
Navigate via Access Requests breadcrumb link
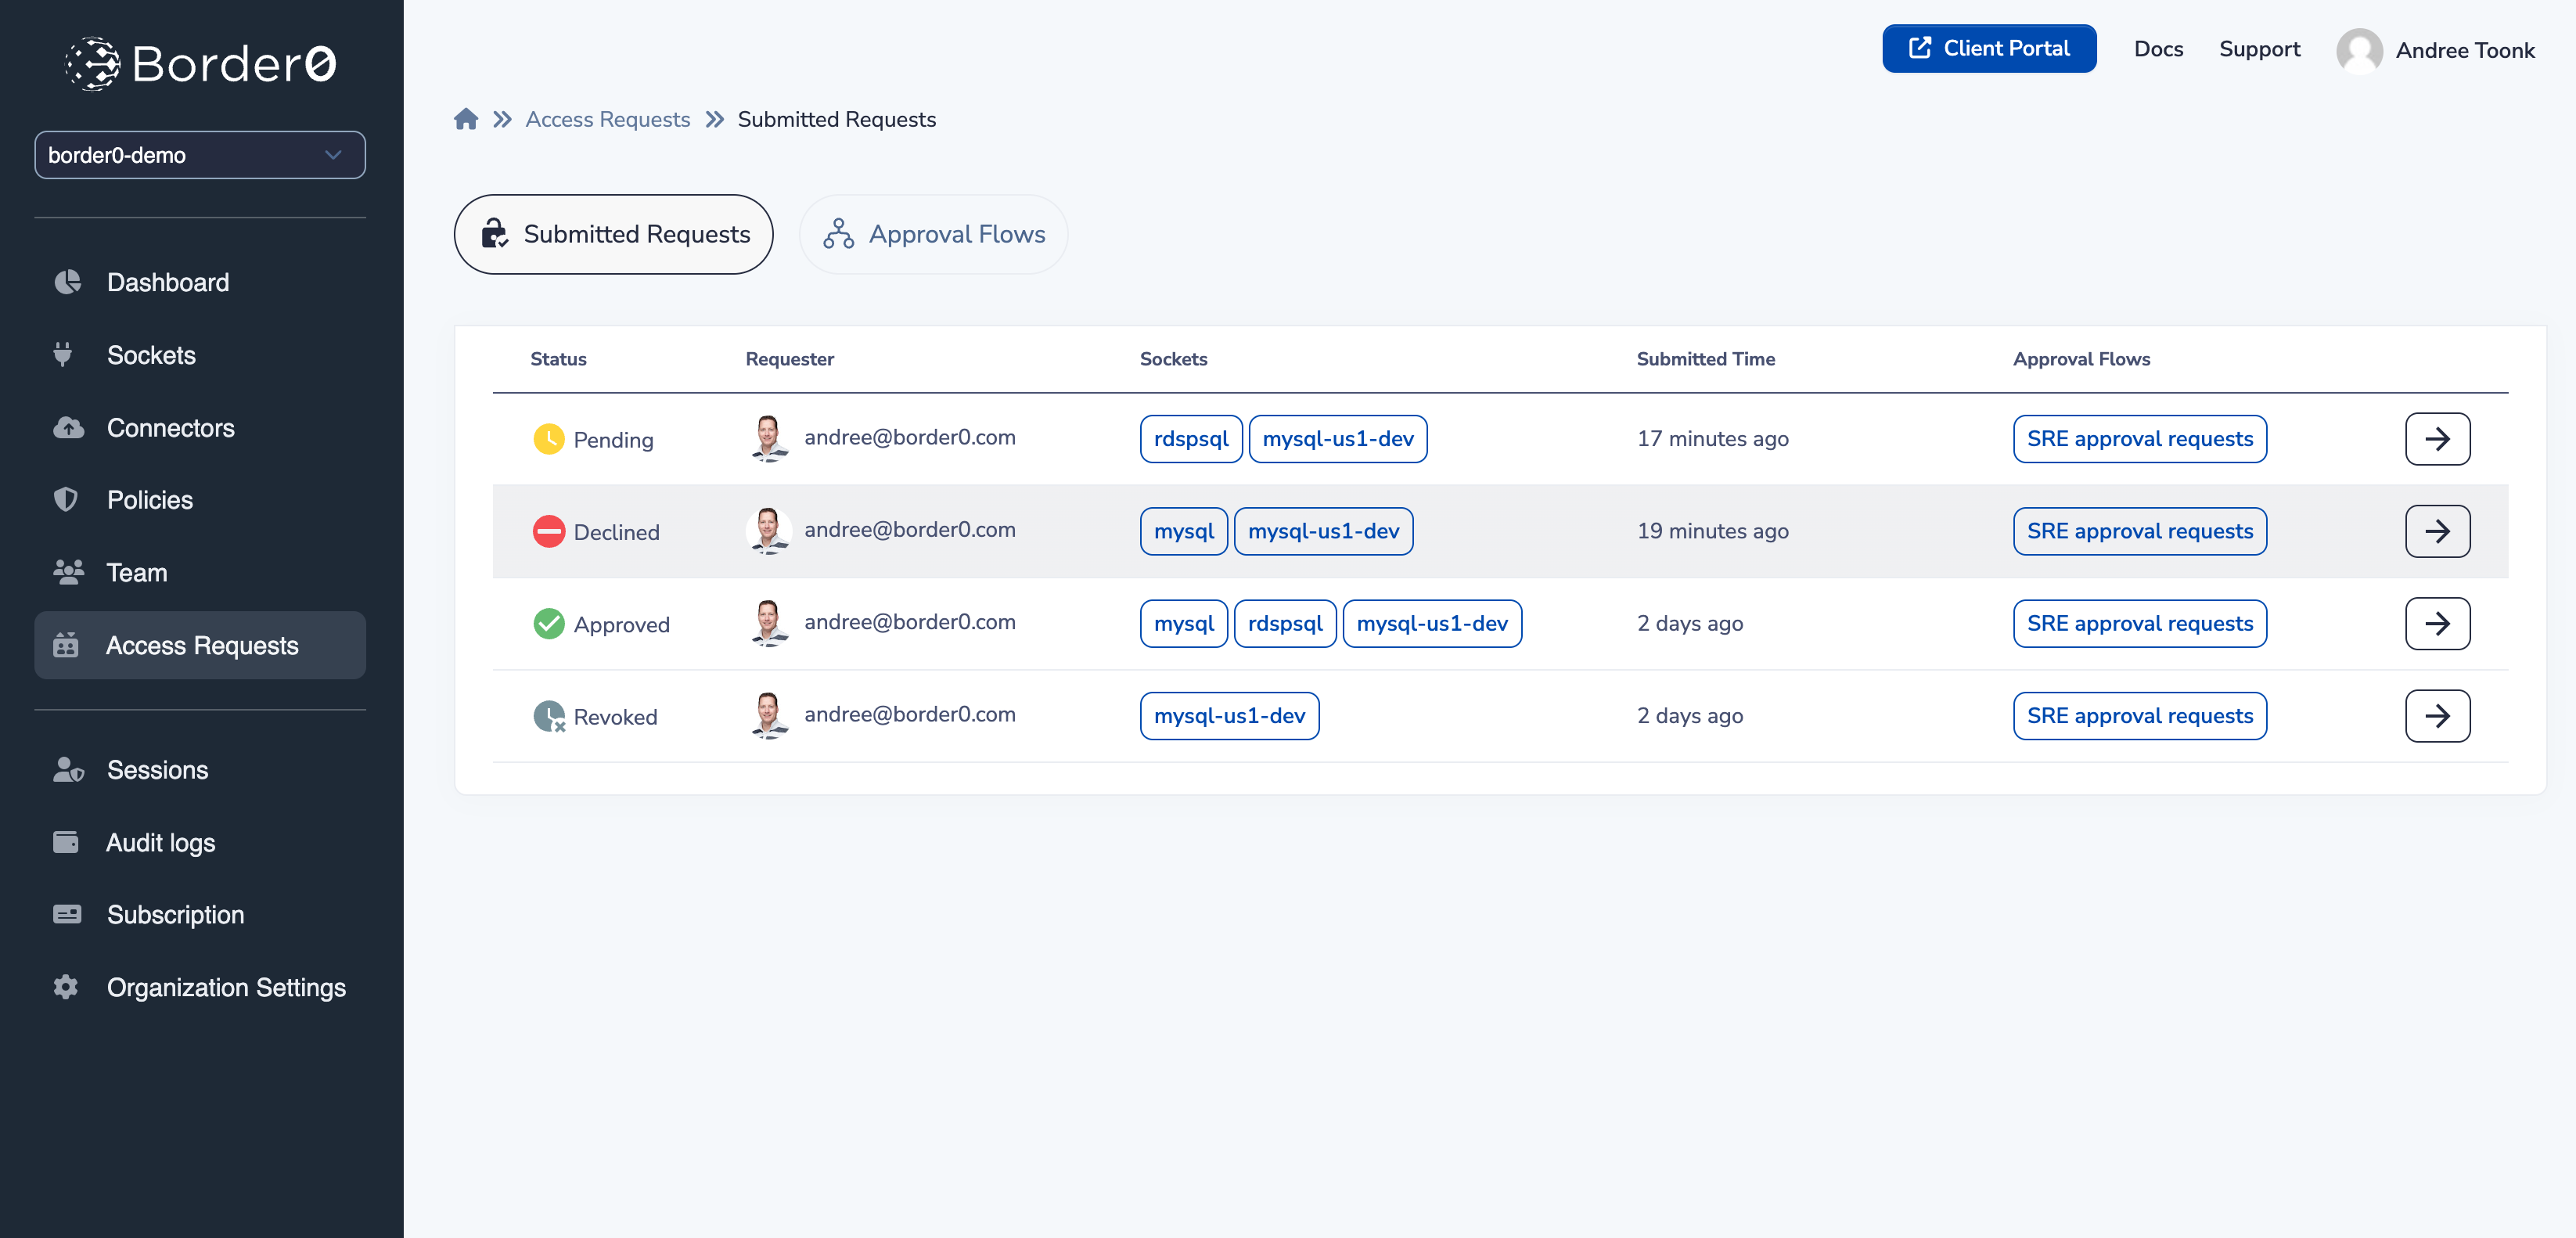pos(608,118)
